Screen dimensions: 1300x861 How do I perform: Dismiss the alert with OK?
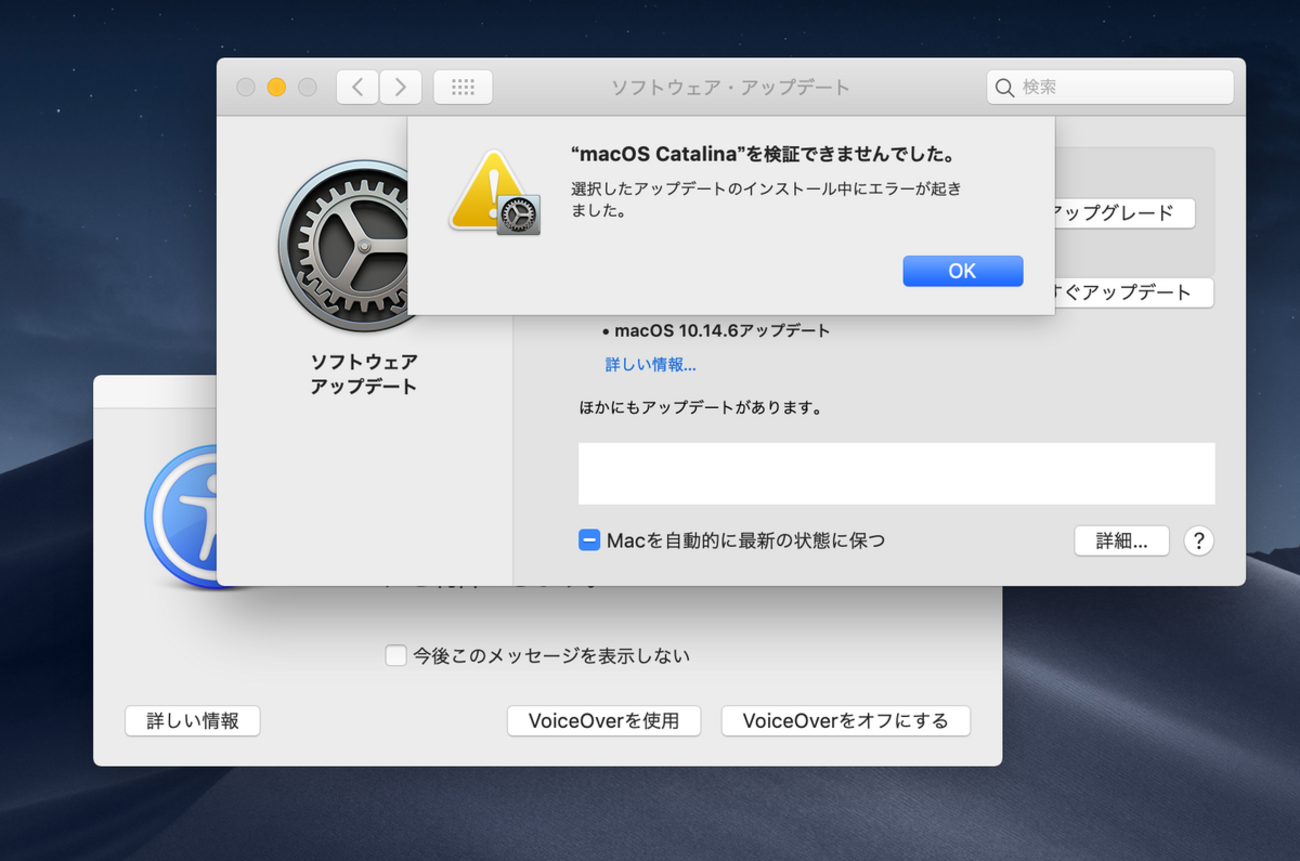(962, 271)
